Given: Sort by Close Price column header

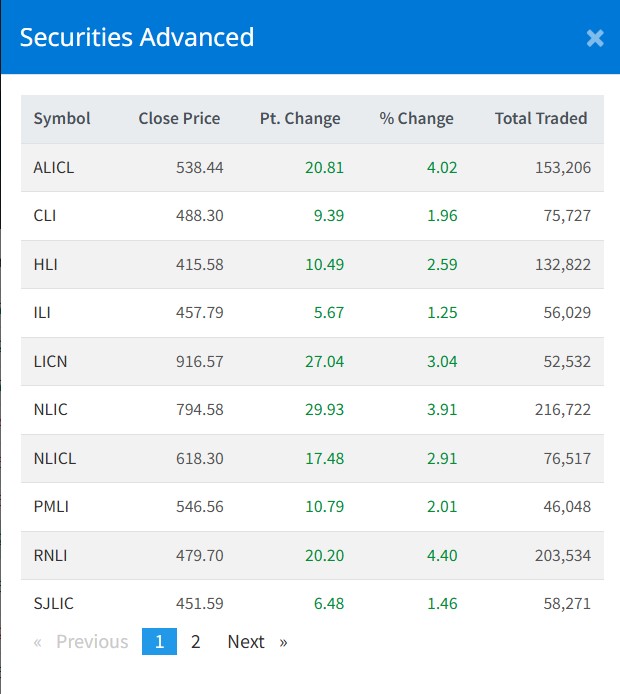Looking at the screenshot, I should tap(179, 118).
